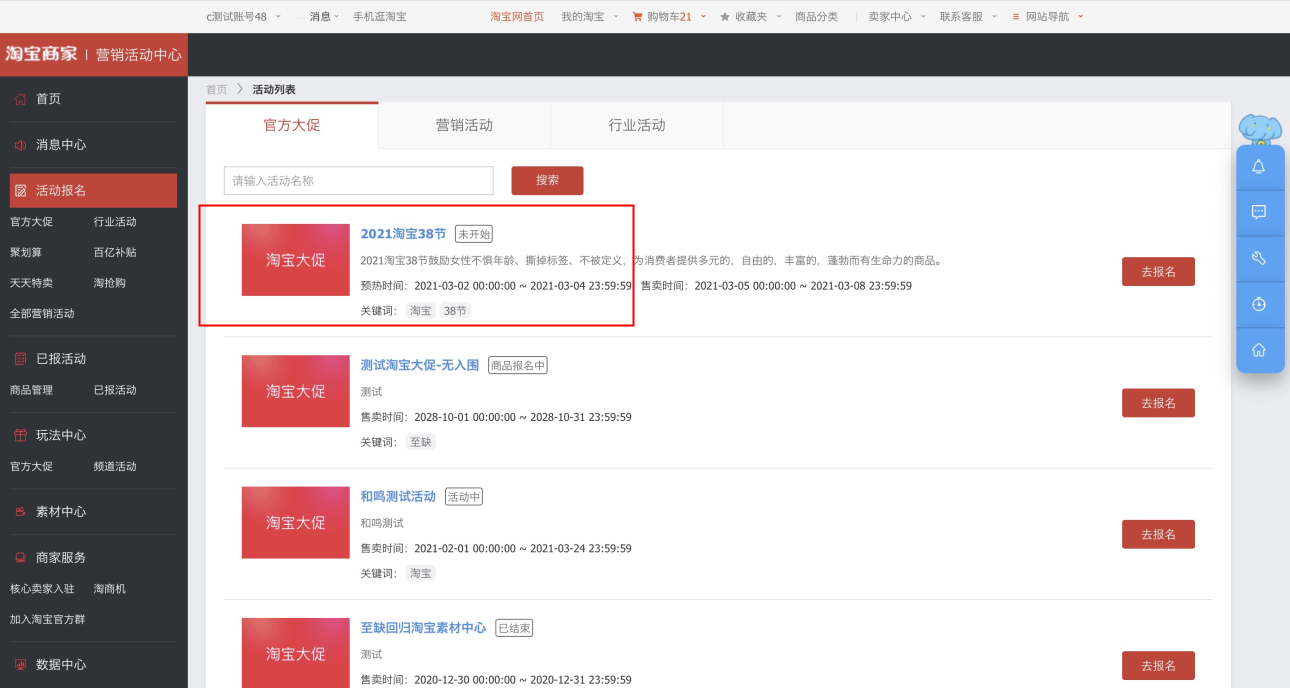The image size is (1290, 688).
Task: Click 去报名 for 测试淘宝大促-无入围
Action: [x=1158, y=403]
